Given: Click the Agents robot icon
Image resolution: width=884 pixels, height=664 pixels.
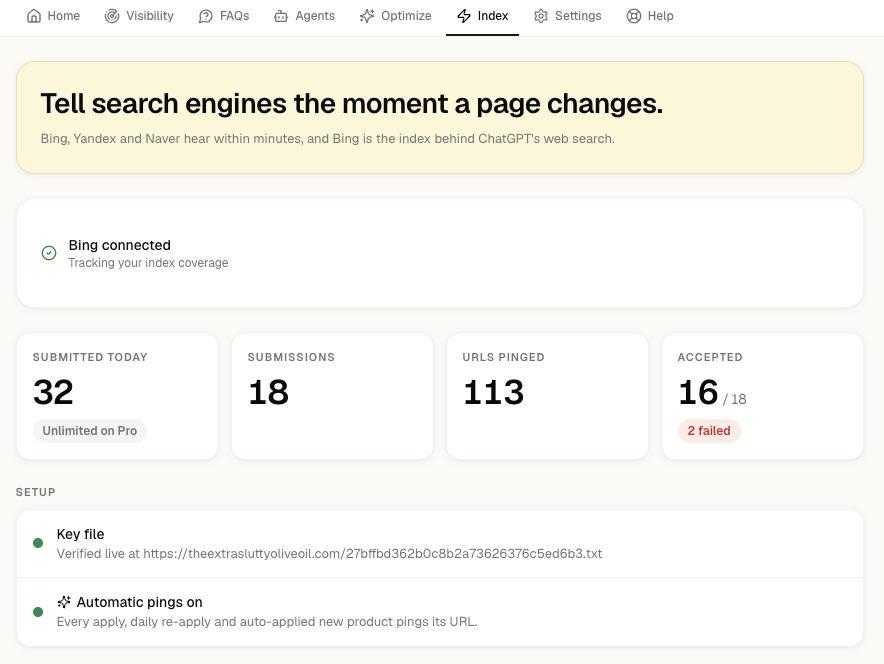Looking at the screenshot, I should 281,16.
